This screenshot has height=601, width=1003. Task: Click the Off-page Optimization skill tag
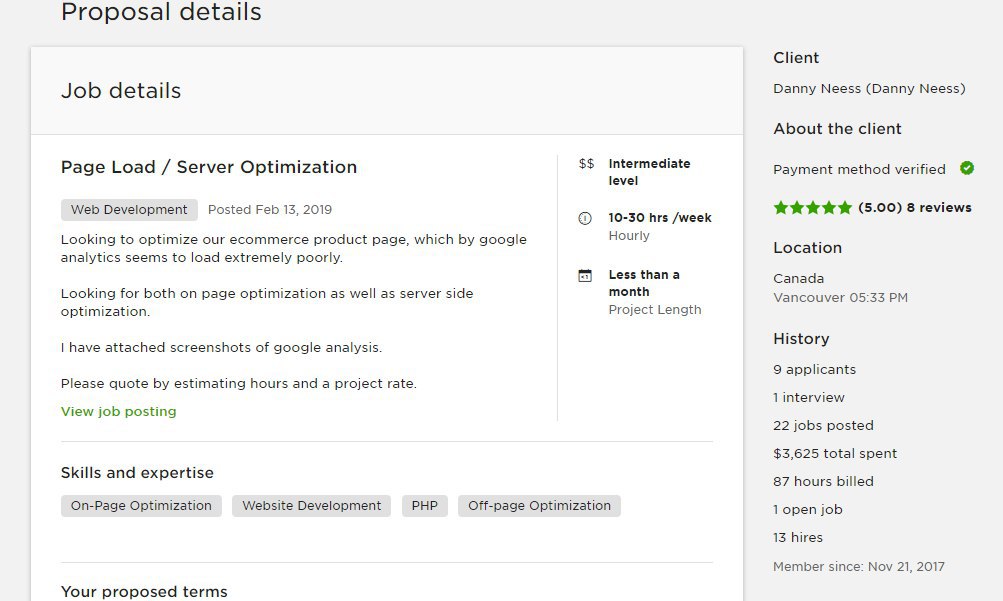(539, 506)
